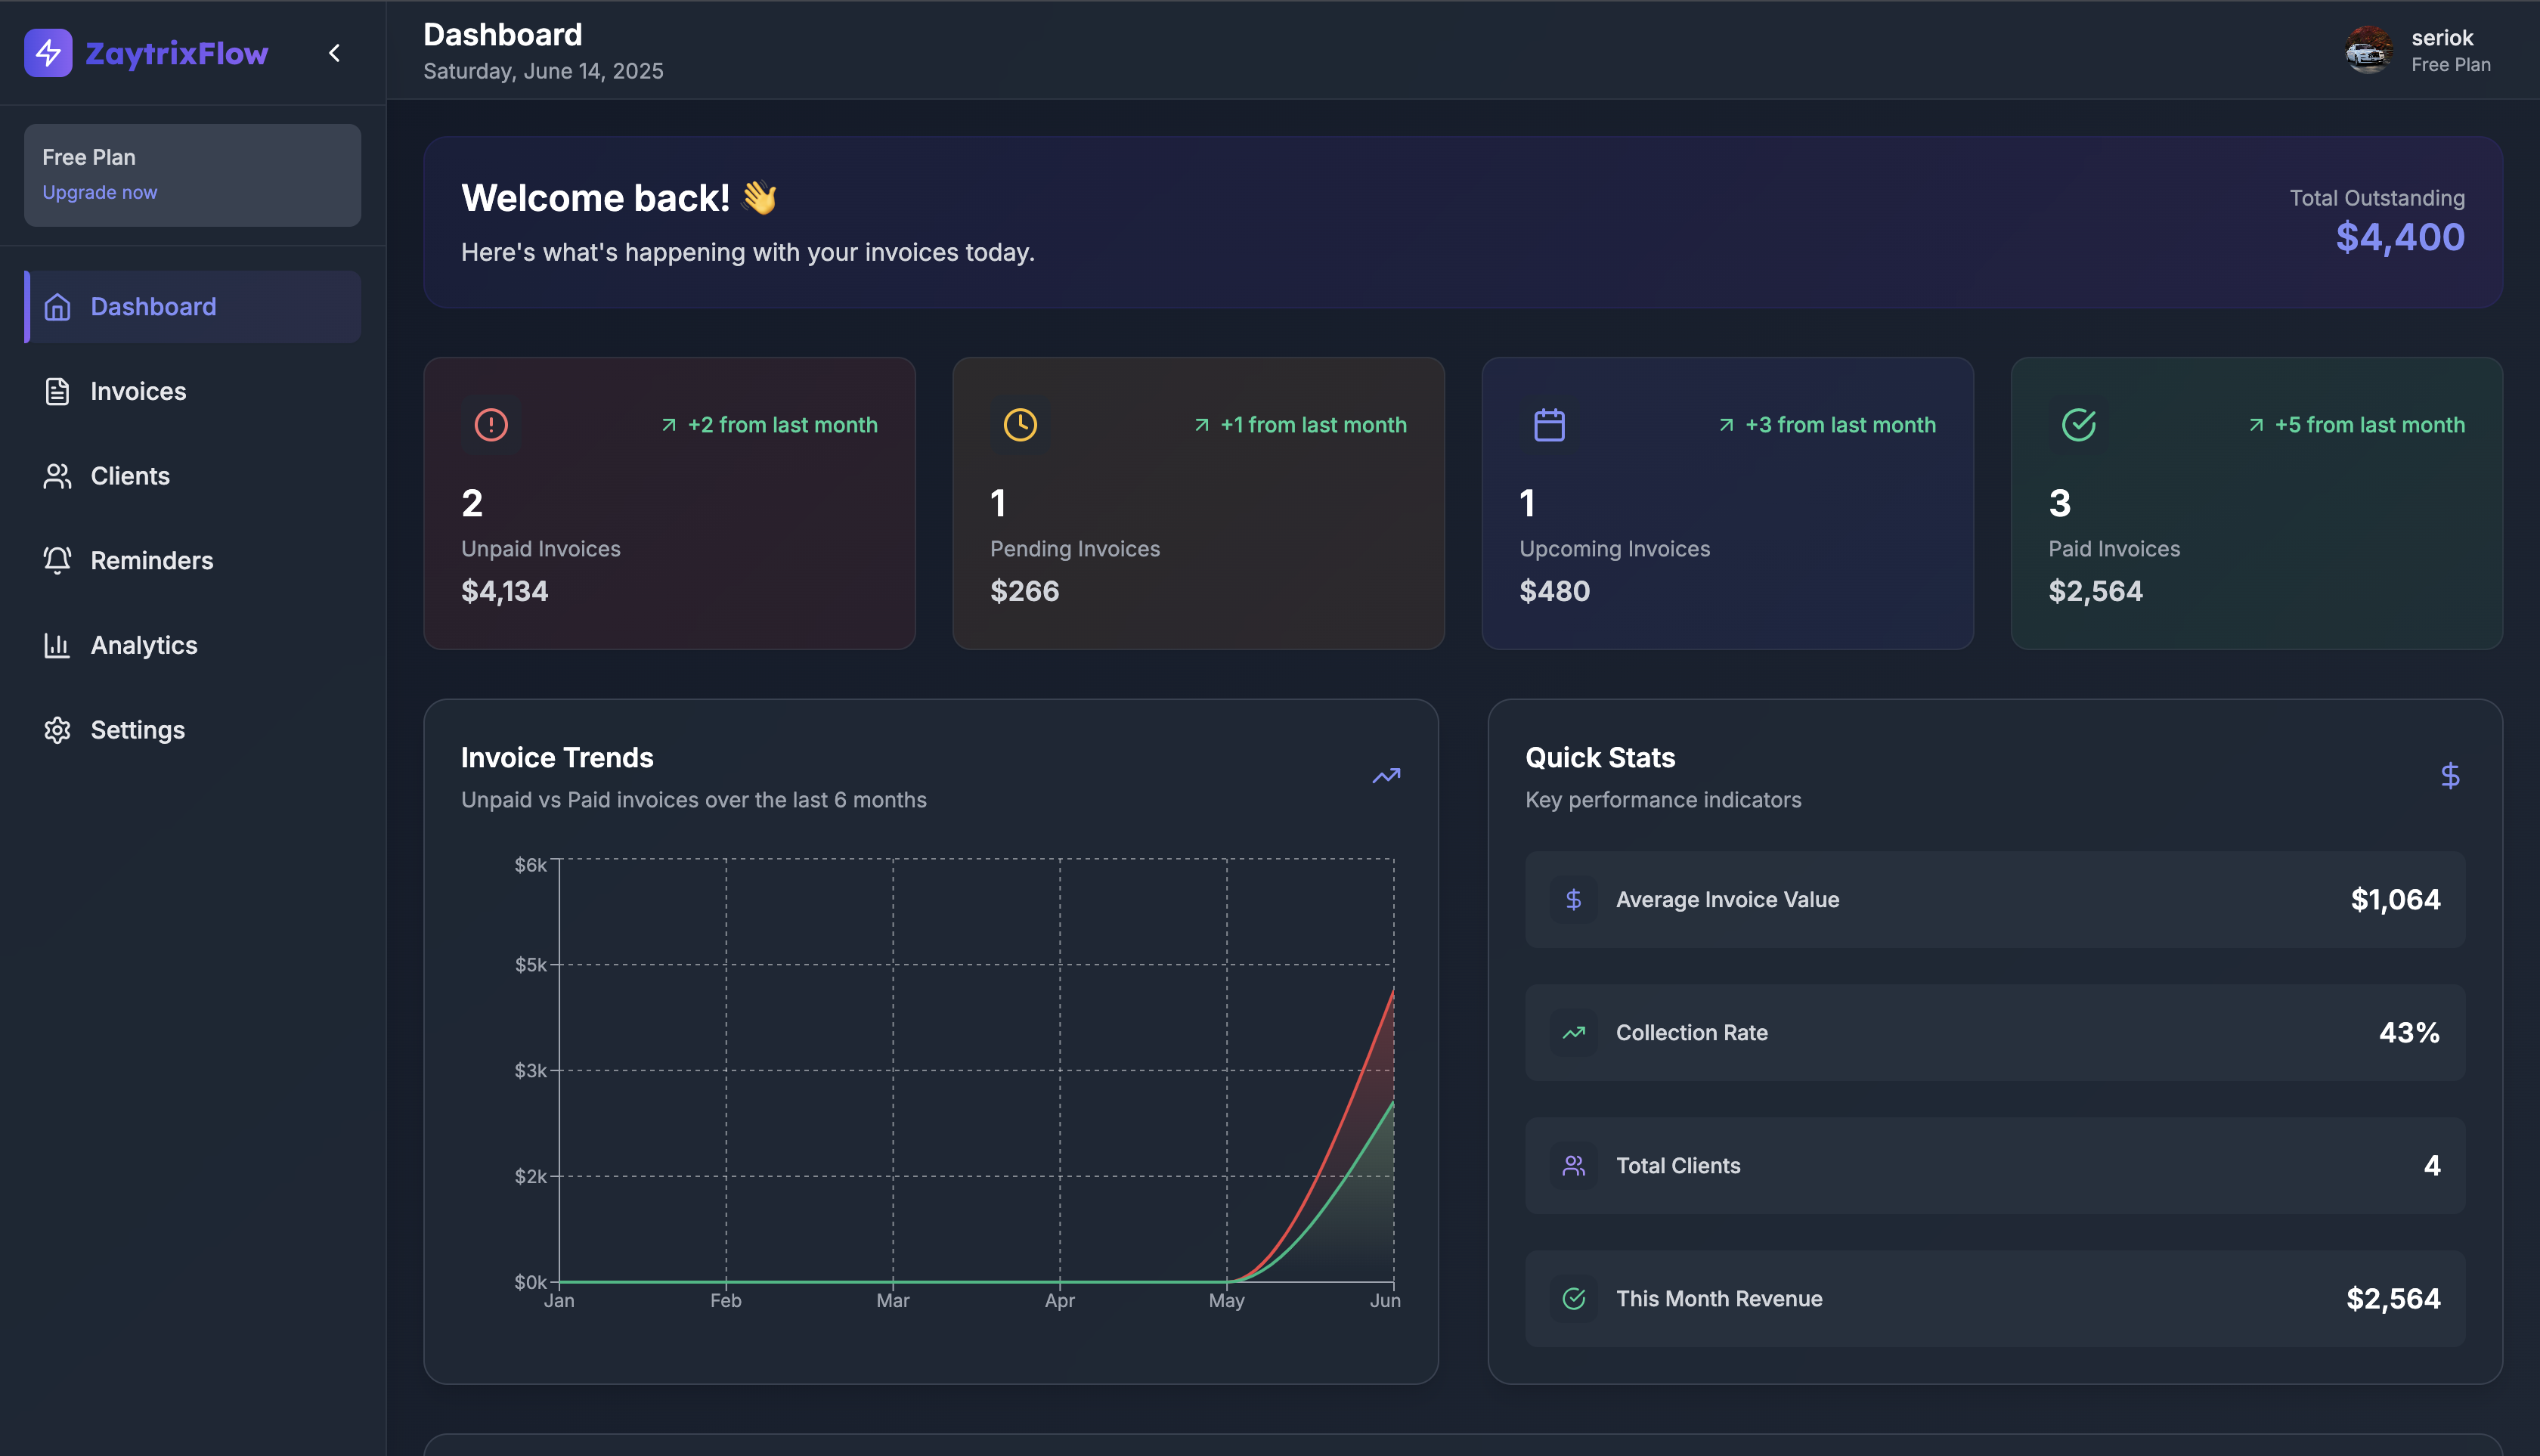The width and height of the screenshot is (2540, 1456).
Task: Click the Upgrade now link
Action: pyautogui.click(x=99, y=192)
